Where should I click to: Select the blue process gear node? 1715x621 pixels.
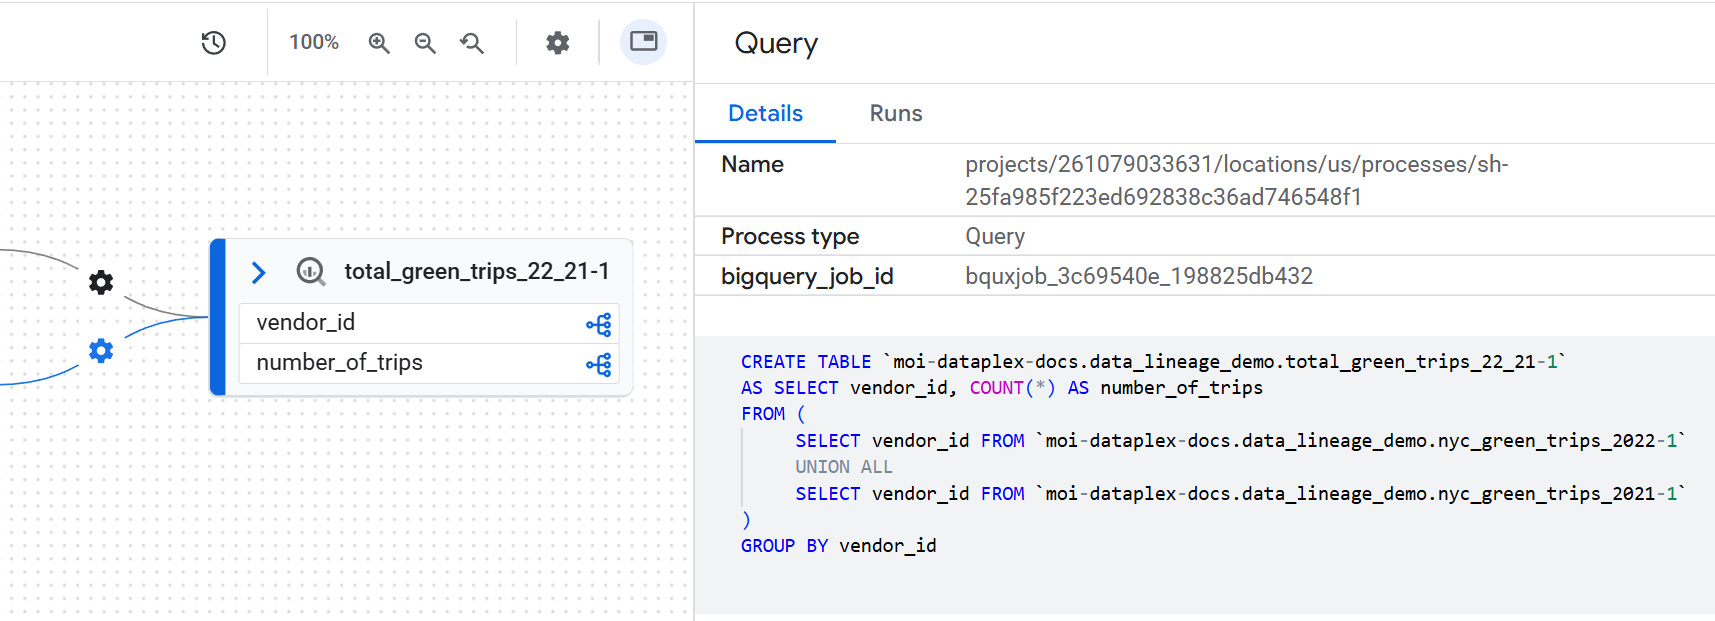tap(101, 351)
